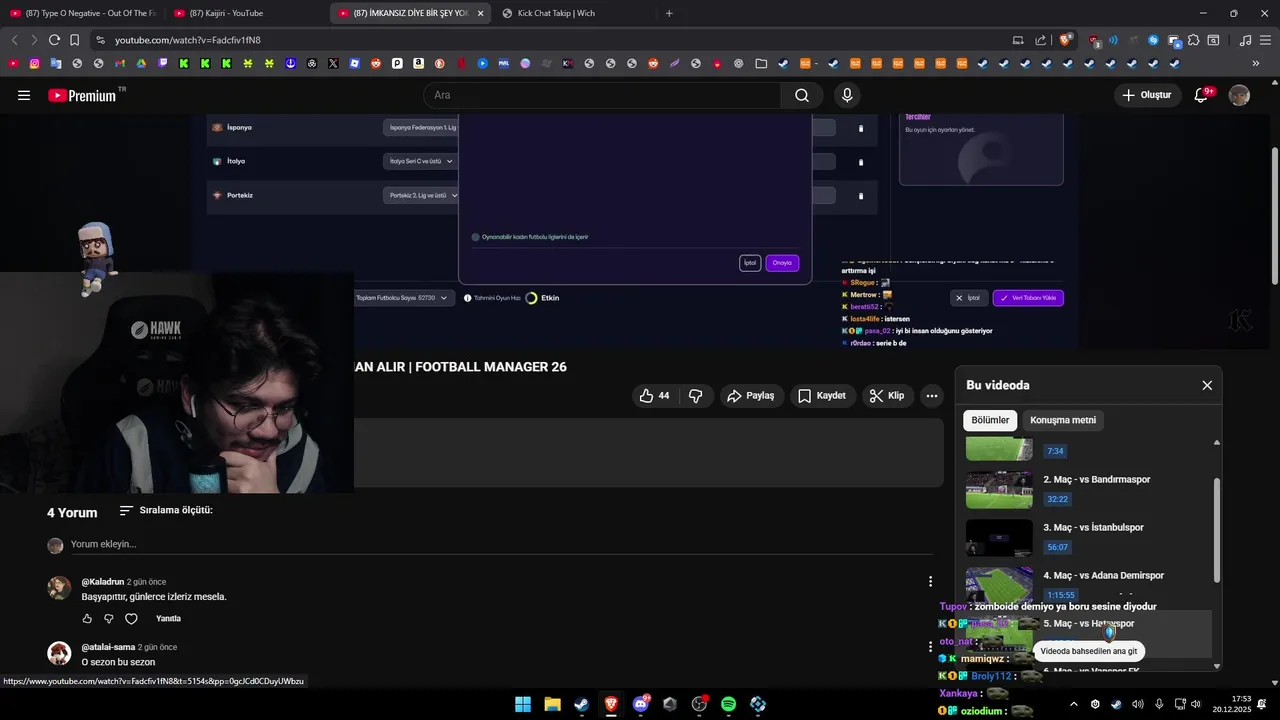
Task: Open more actions three-dot menu under video
Action: tap(932, 396)
